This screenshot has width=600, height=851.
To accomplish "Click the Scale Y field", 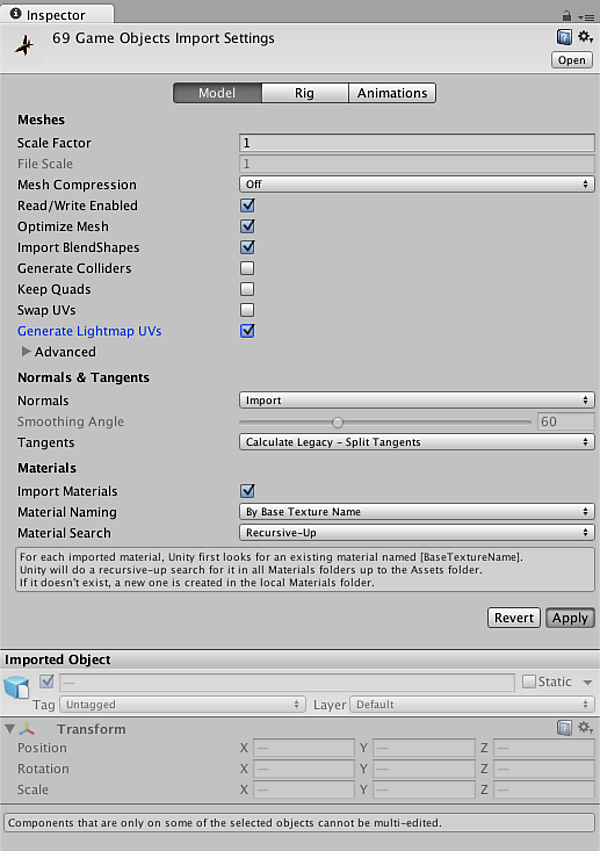I will 424,790.
